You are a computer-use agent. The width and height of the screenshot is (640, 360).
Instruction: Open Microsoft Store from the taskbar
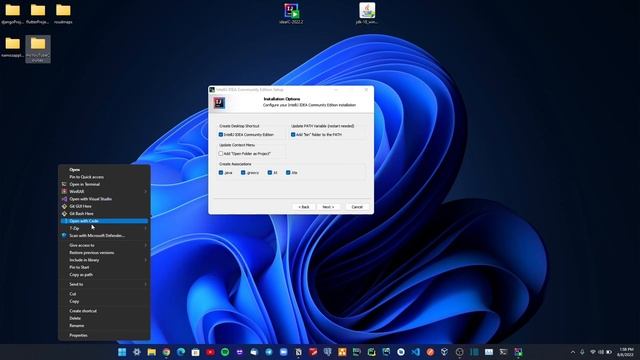point(196,352)
